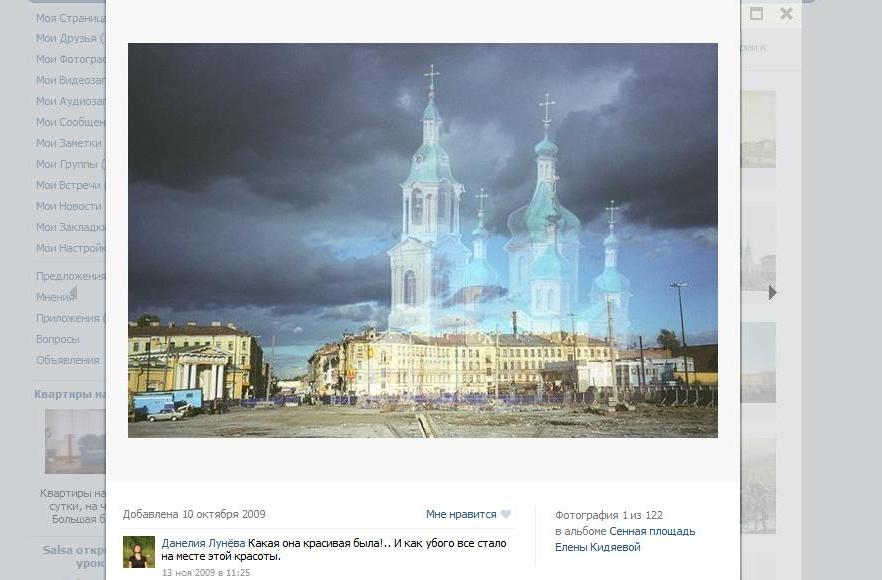Open Мои Новости in left menu
This screenshot has height=580, width=882.
point(69,206)
